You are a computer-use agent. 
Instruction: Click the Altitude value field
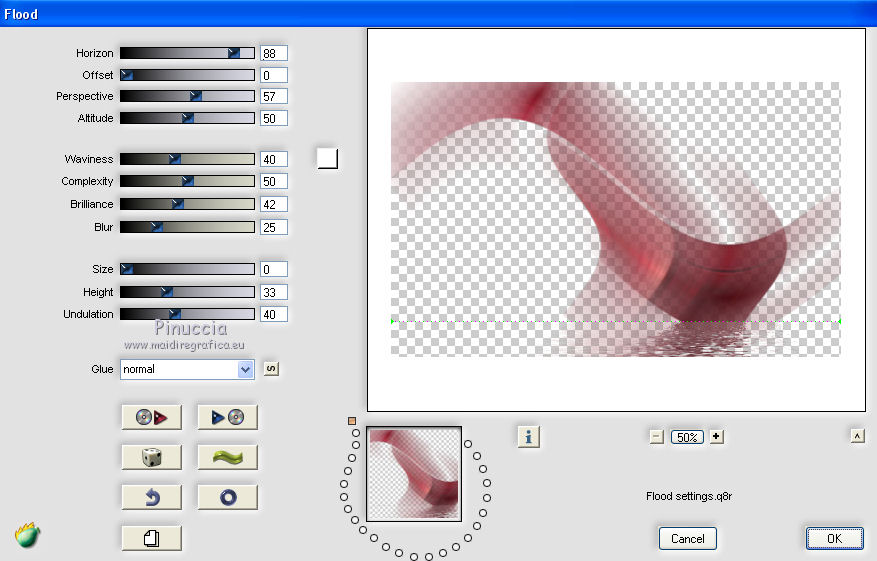(274, 118)
